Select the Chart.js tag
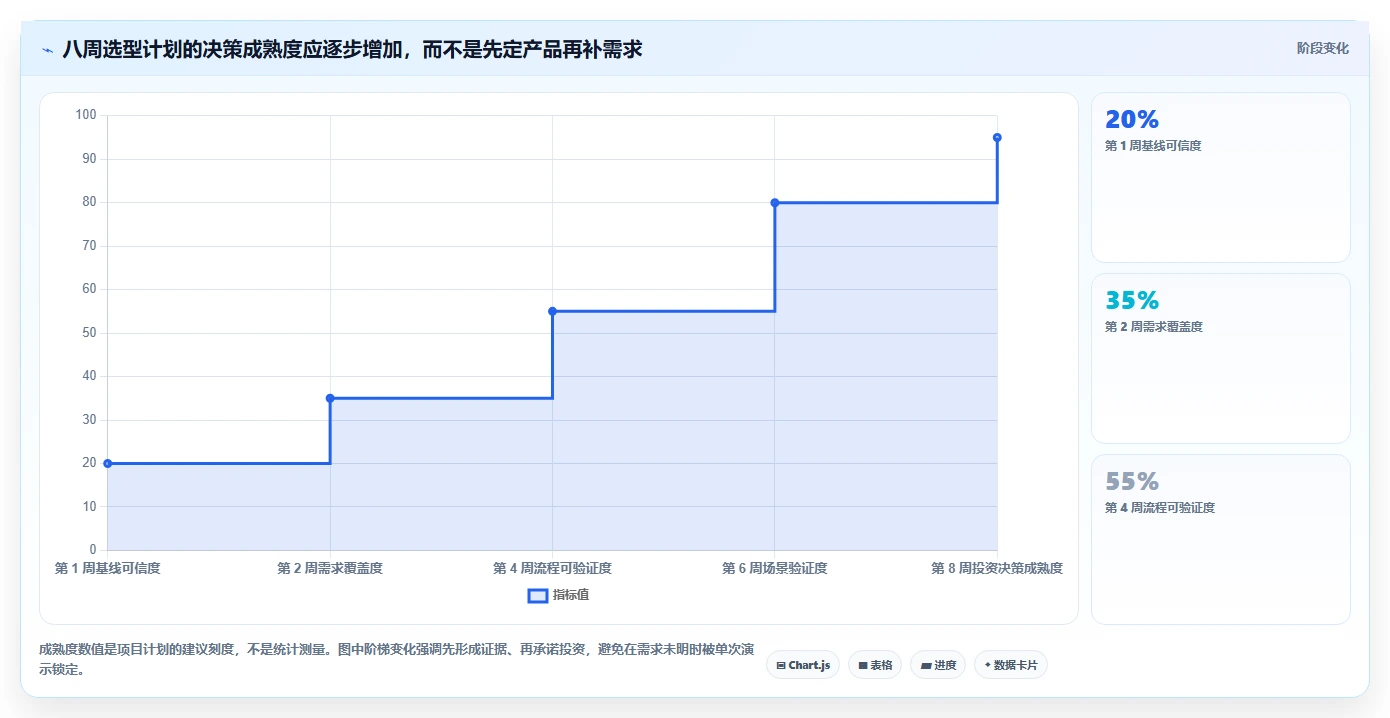1390x718 pixels. click(x=803, y=665)
